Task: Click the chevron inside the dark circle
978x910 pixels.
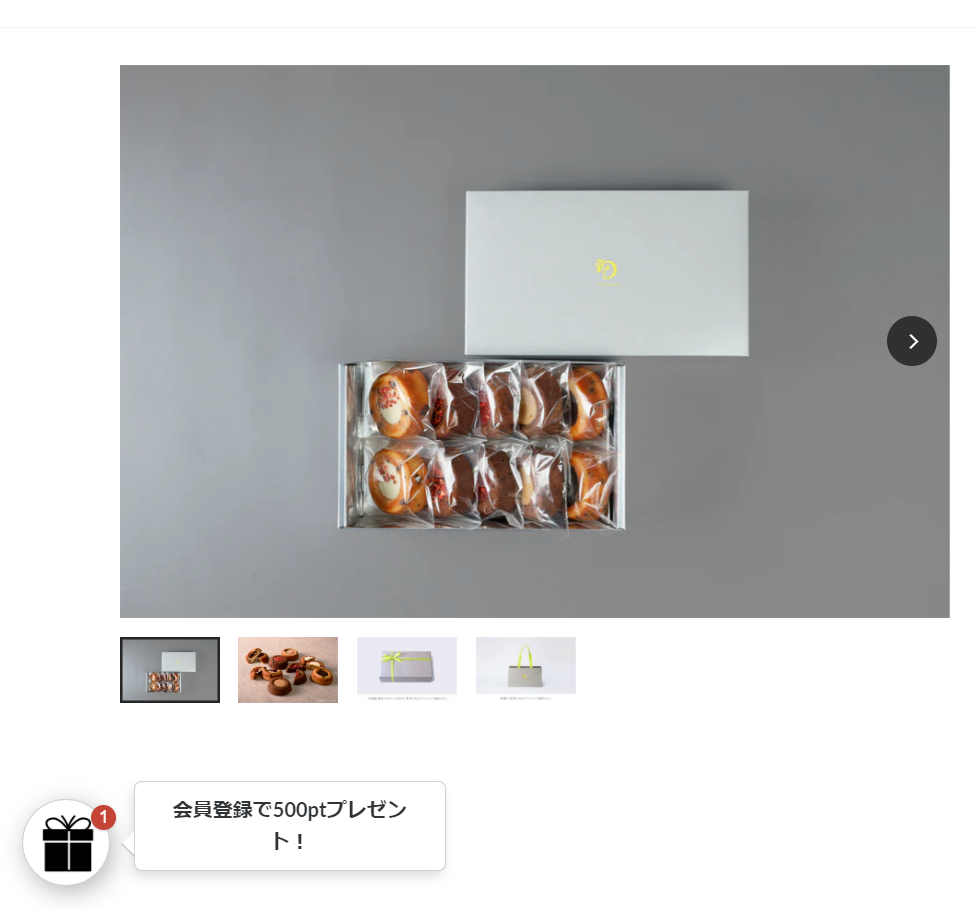Action: click(x=913, y=341)
